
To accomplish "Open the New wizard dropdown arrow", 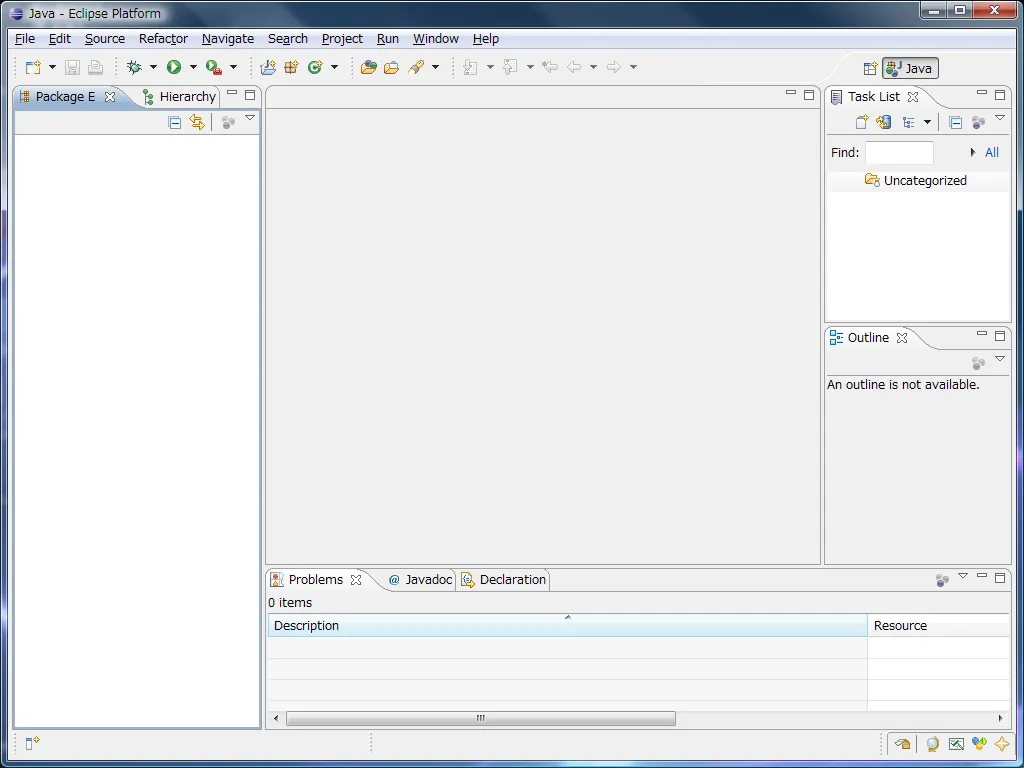I will [52, 67].
